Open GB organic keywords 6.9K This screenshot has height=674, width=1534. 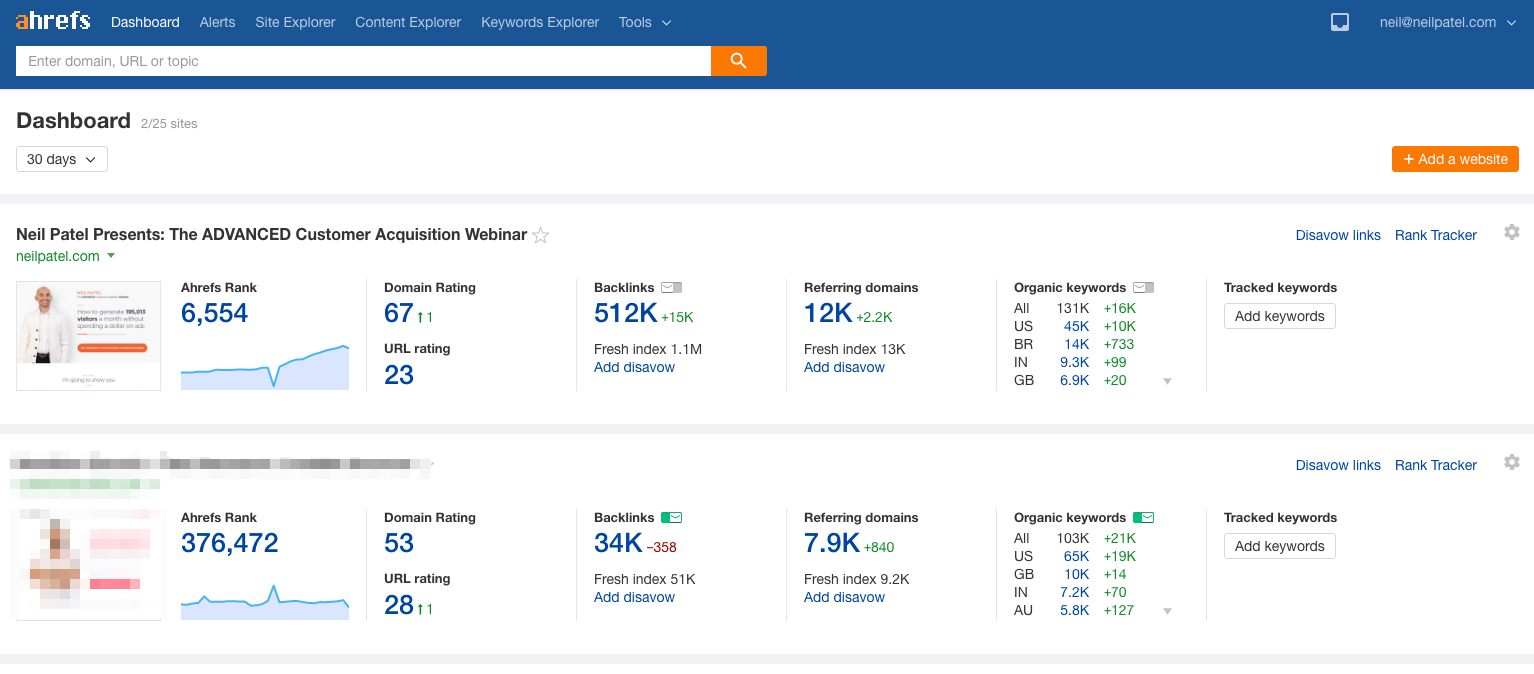[x=1074, y=380]
